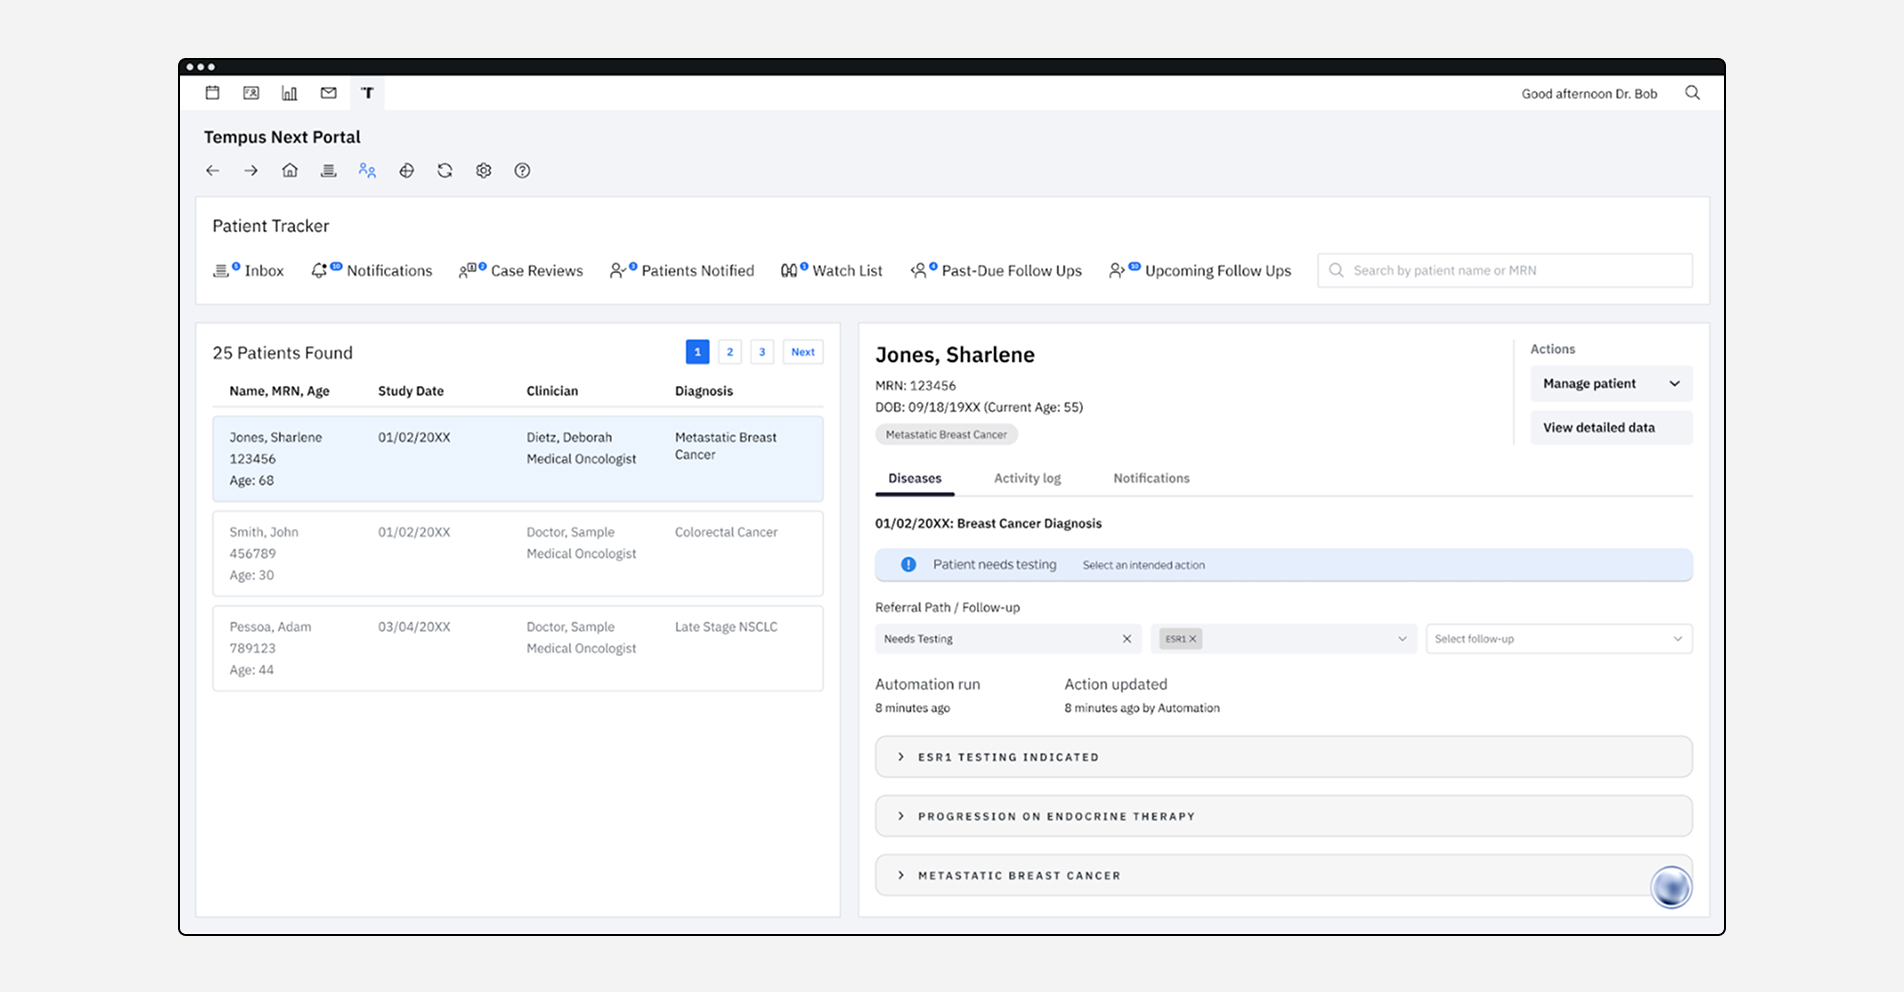
Task: Switch to the Diseases tab
Action: [915, 479]
